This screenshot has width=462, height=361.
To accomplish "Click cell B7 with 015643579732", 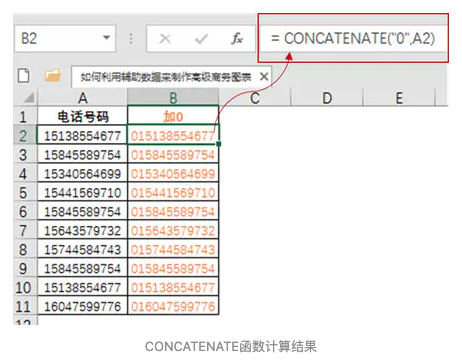I will coord(173,230).
